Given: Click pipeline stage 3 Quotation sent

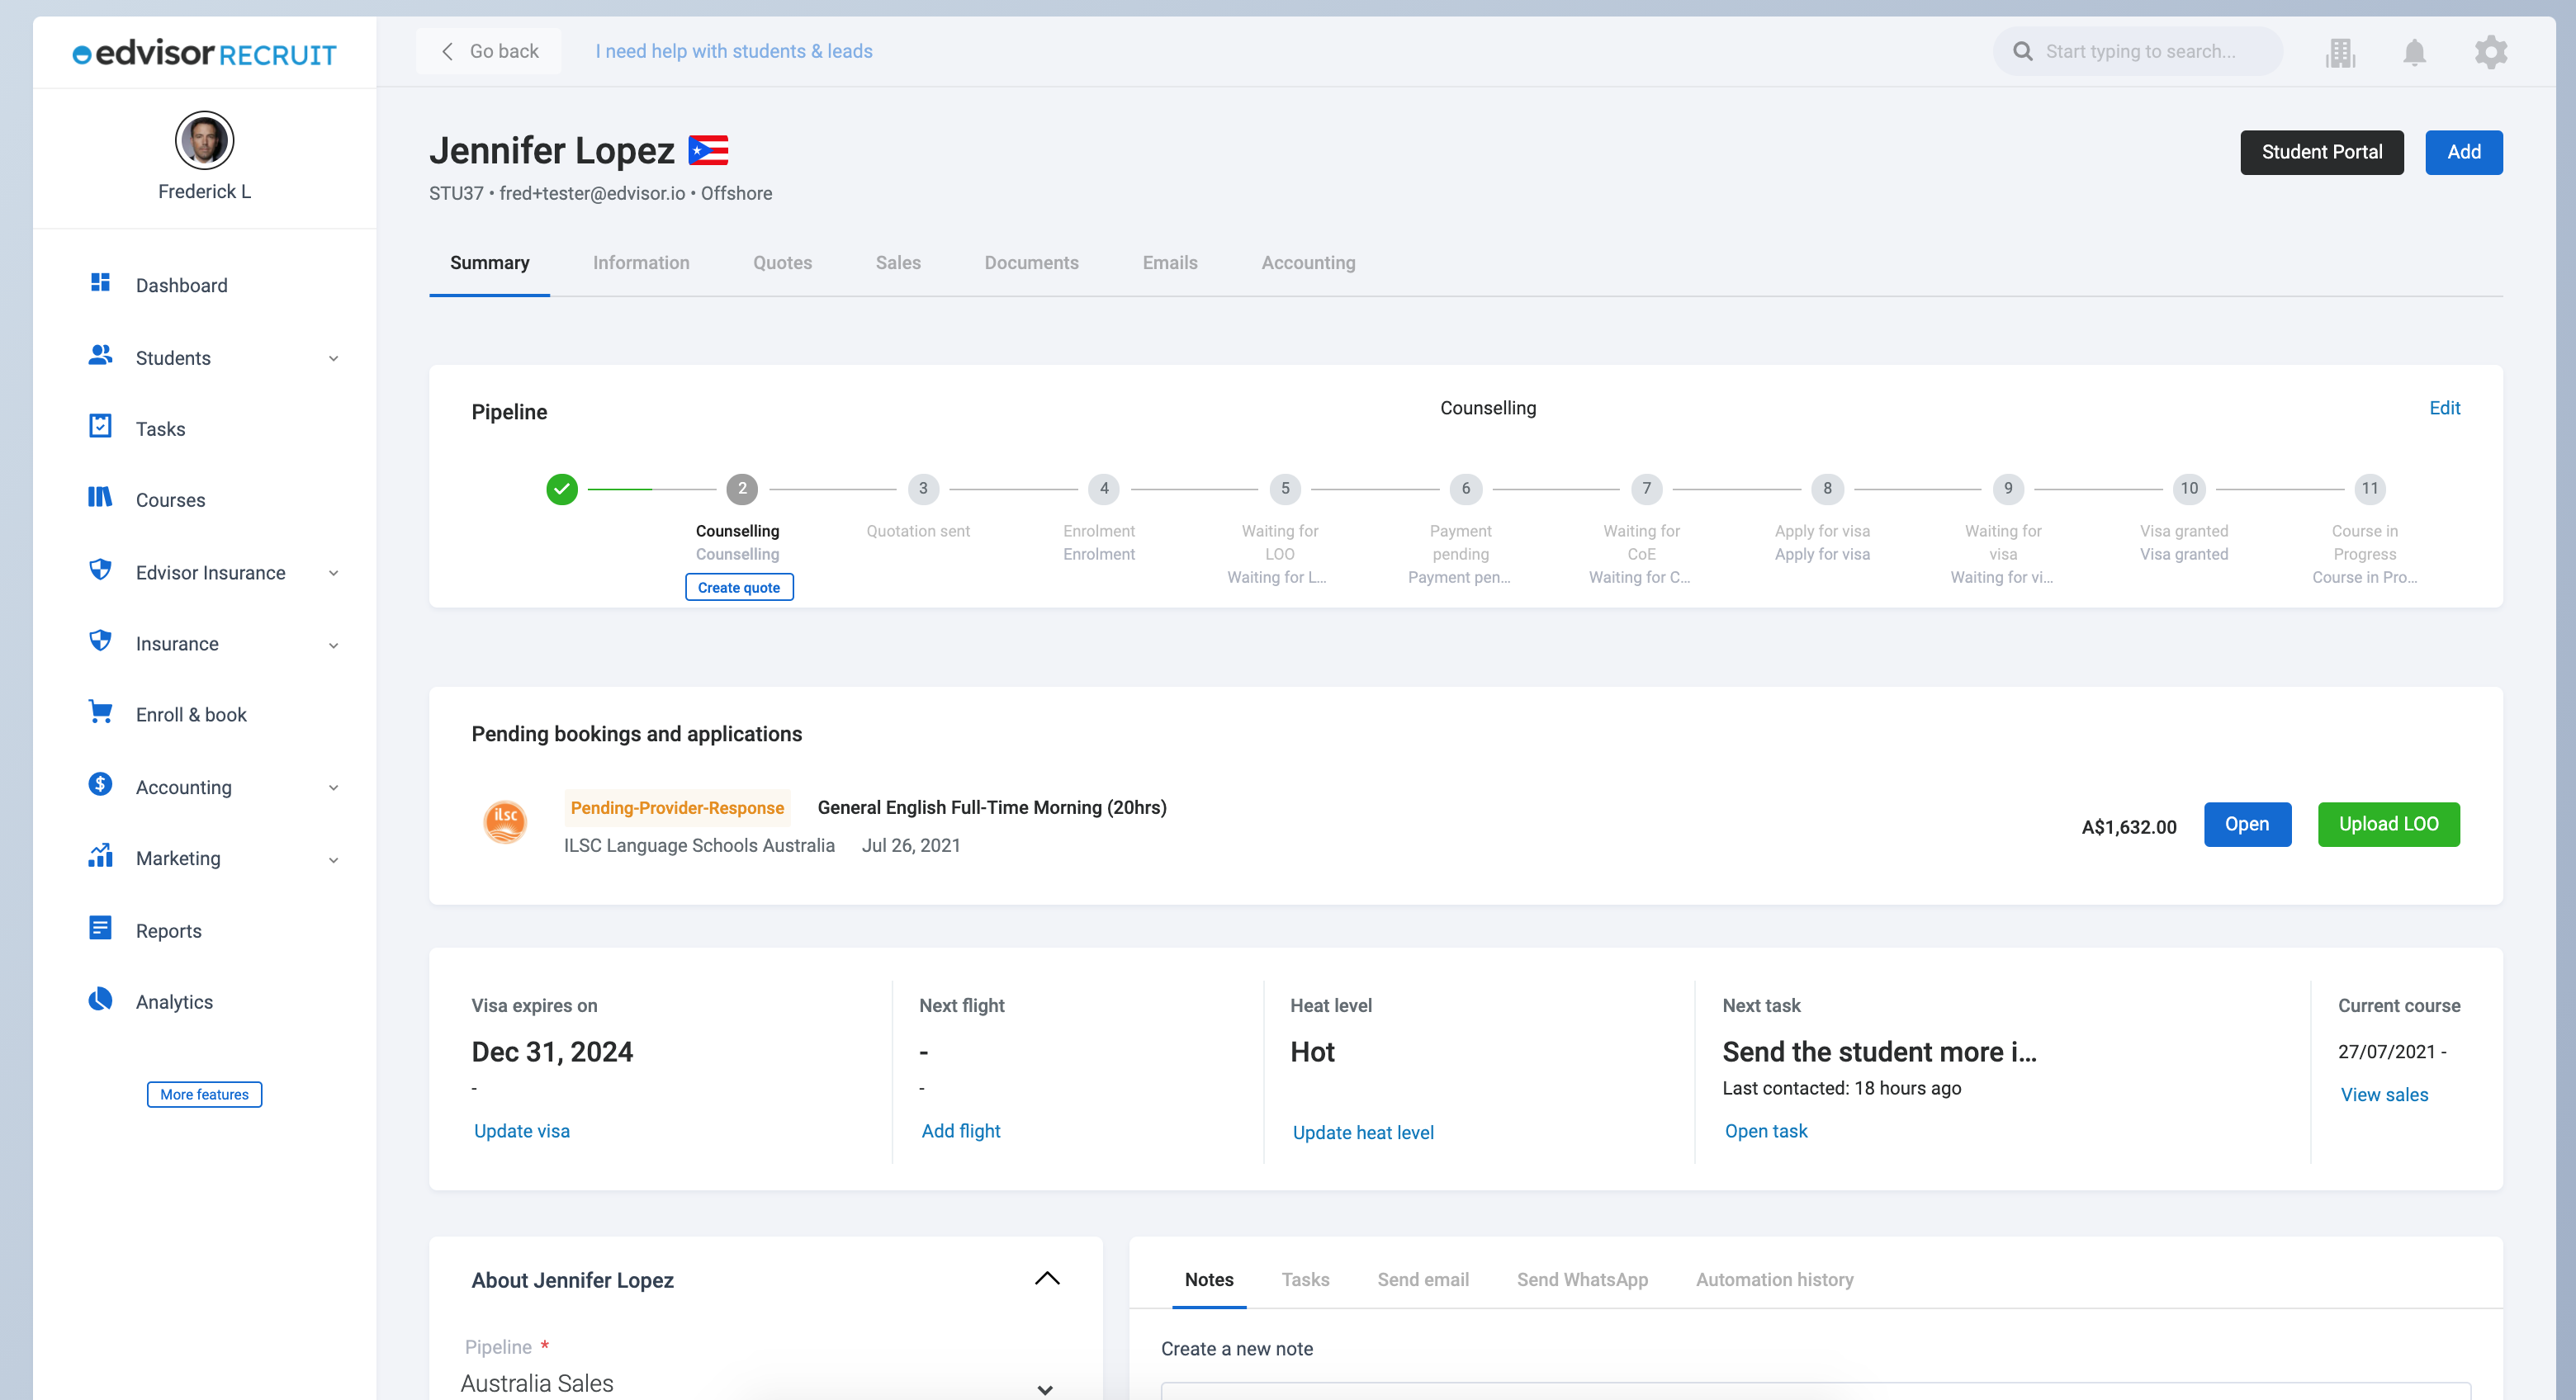Looking at the screenshot, I should coord(922,489).
